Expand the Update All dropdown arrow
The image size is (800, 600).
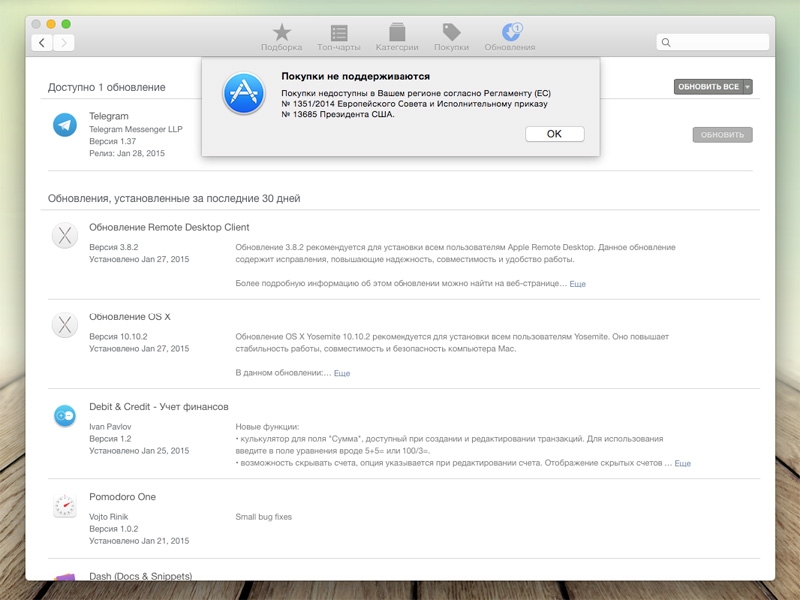click(747, 87)
